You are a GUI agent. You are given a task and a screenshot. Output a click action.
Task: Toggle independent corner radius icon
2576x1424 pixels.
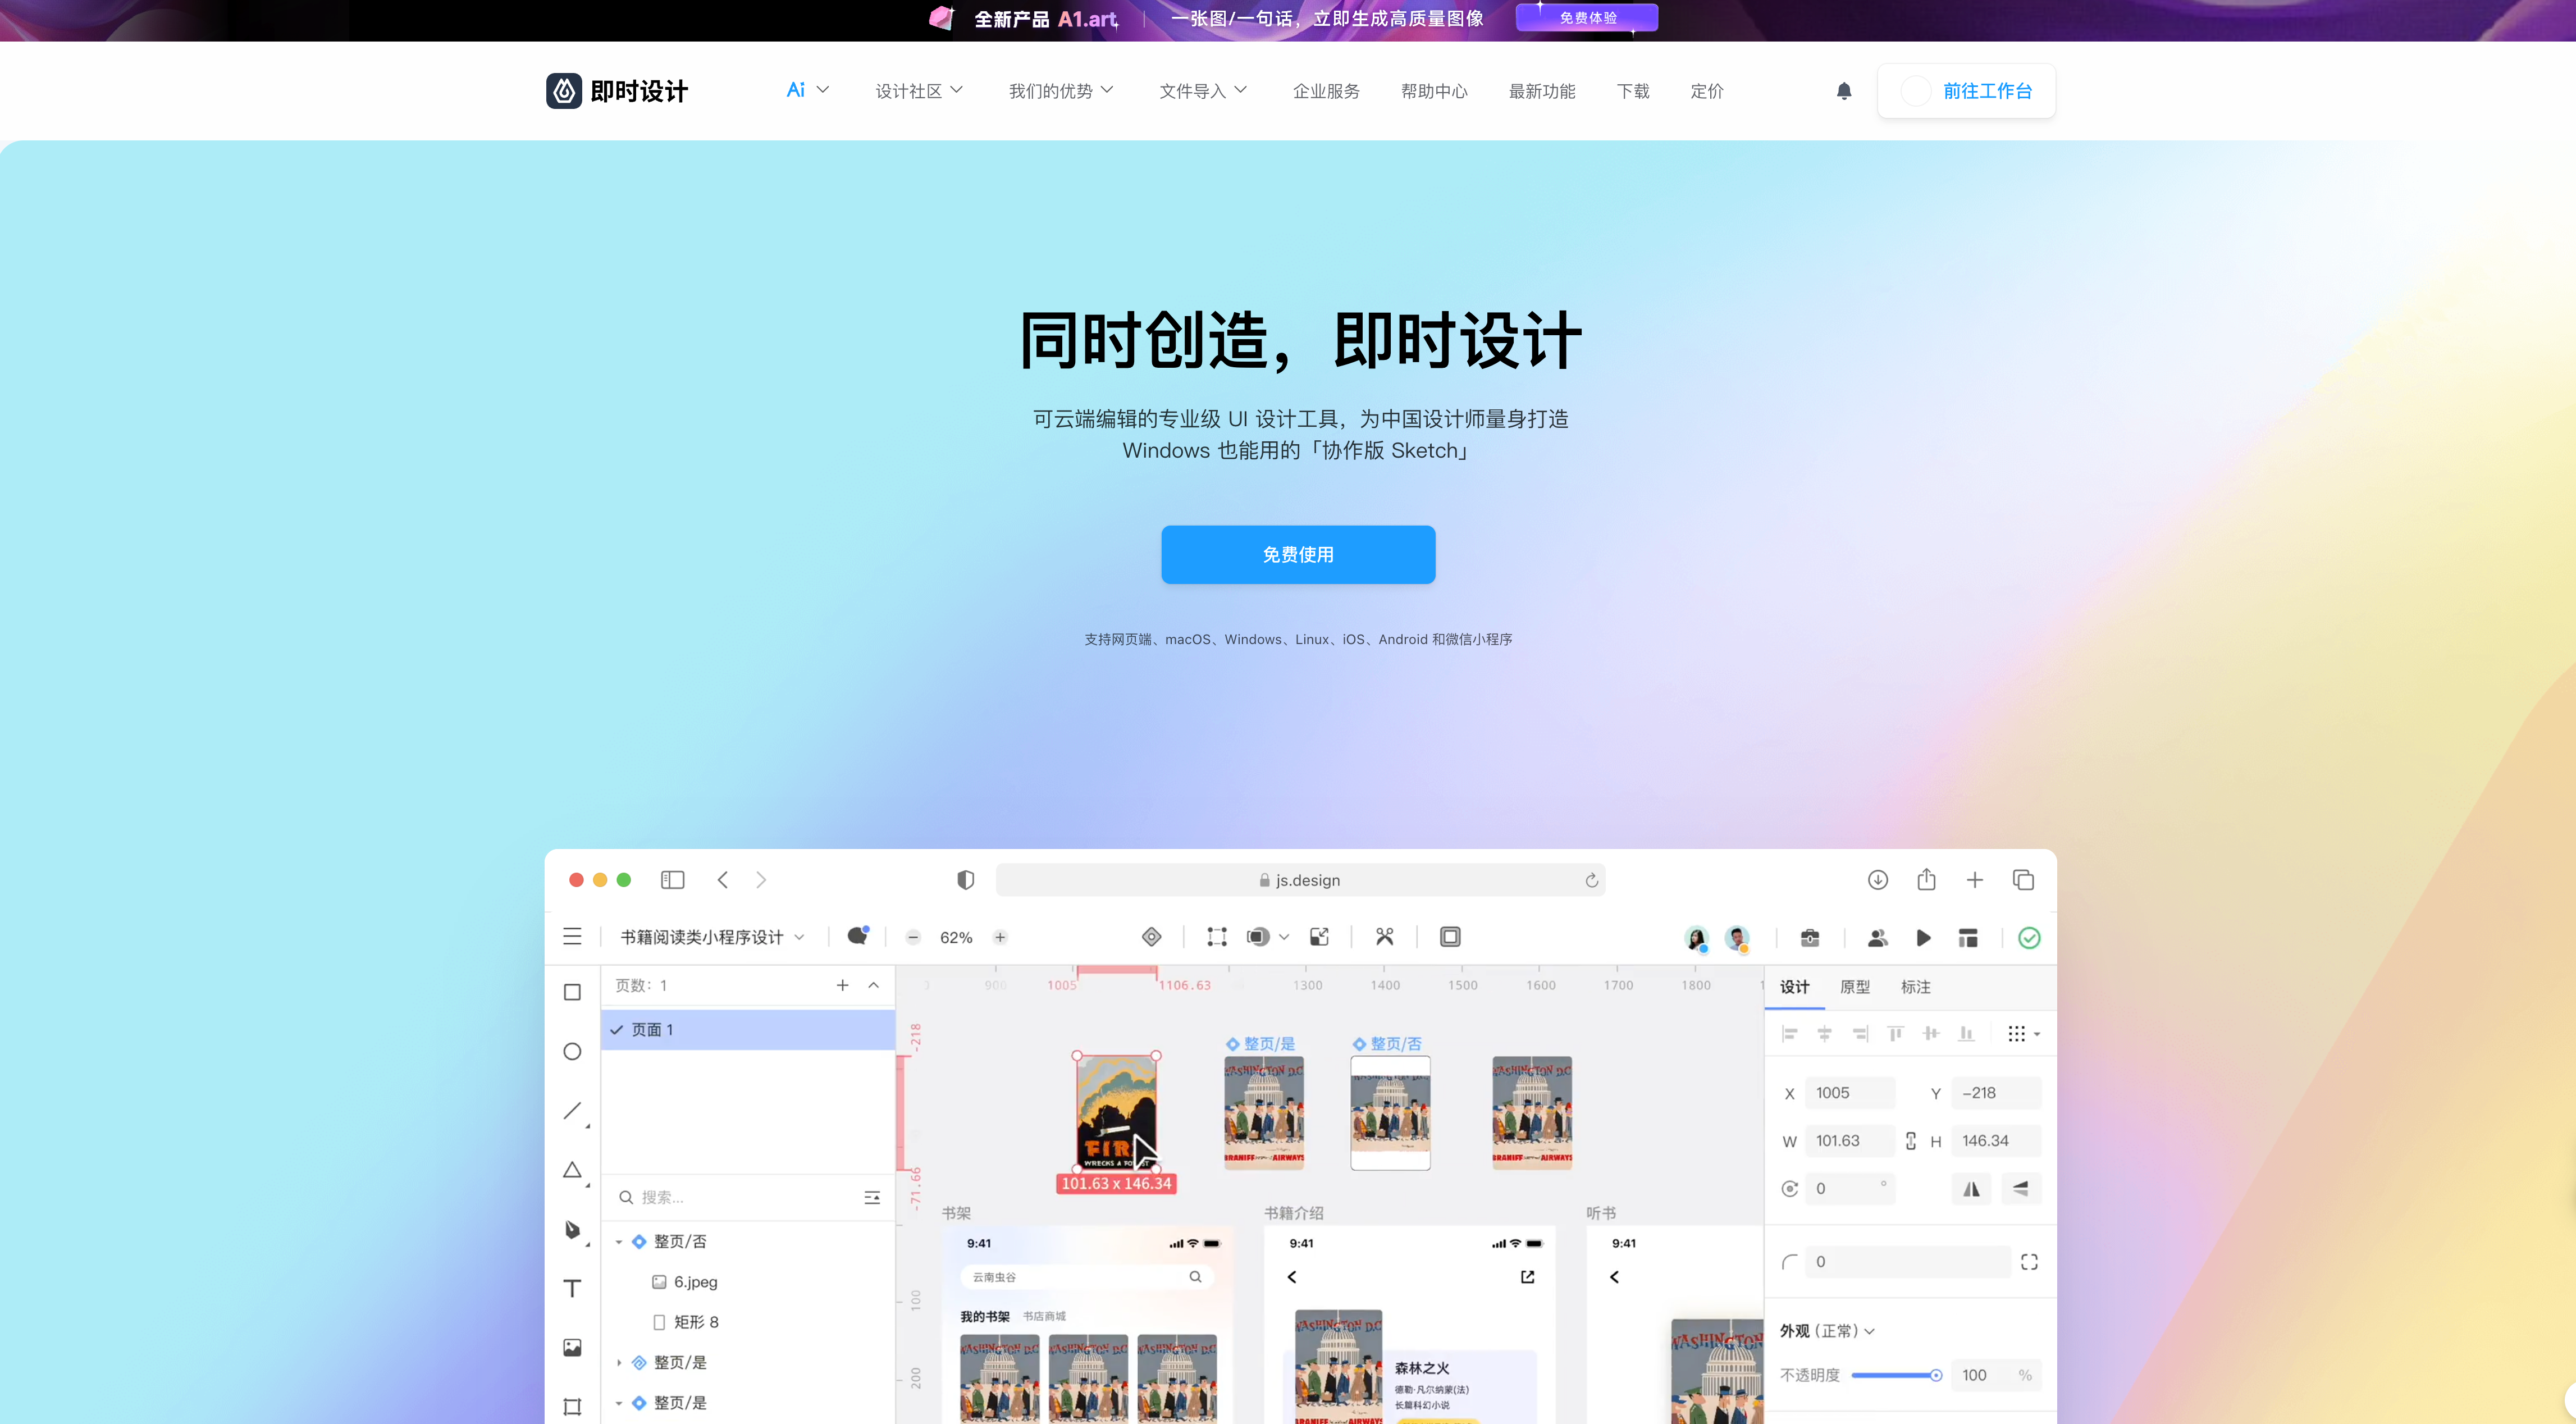2029,1262
